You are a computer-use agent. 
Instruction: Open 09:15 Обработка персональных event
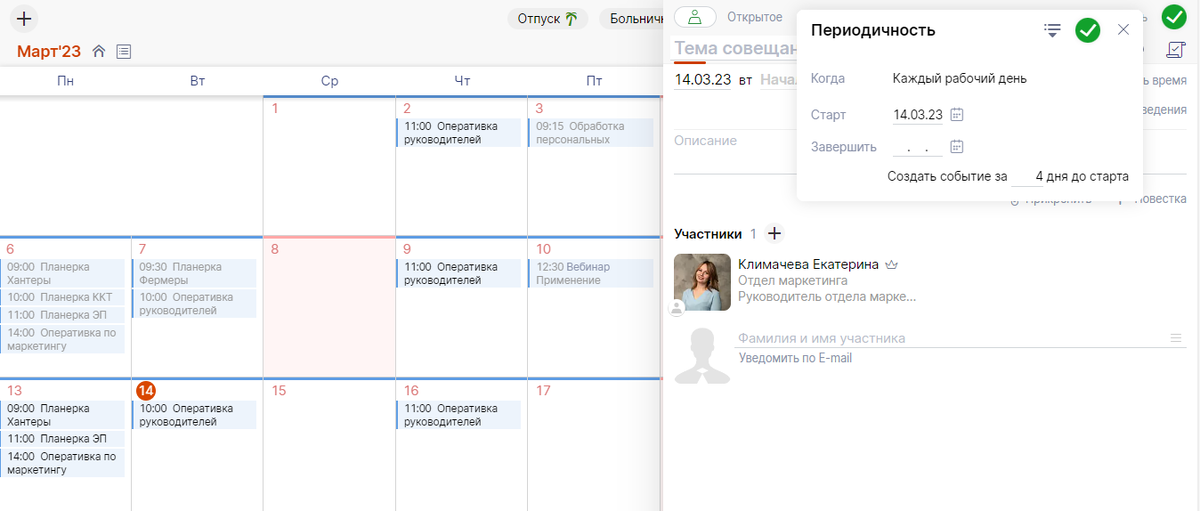click(x=591, y=133)
